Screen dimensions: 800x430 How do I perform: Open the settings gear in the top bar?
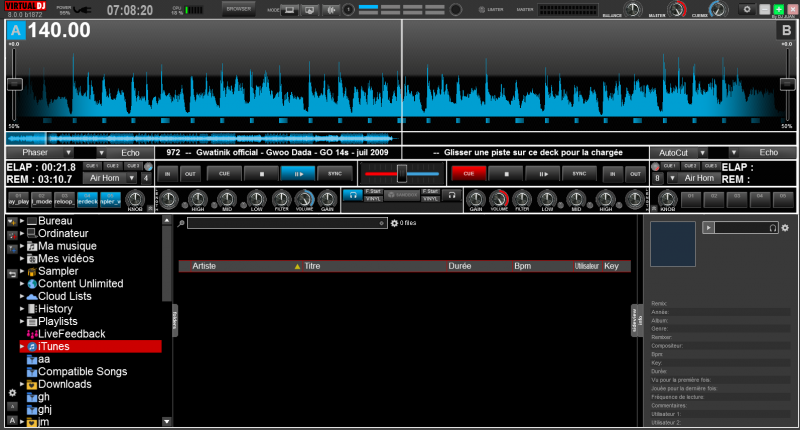745,9
